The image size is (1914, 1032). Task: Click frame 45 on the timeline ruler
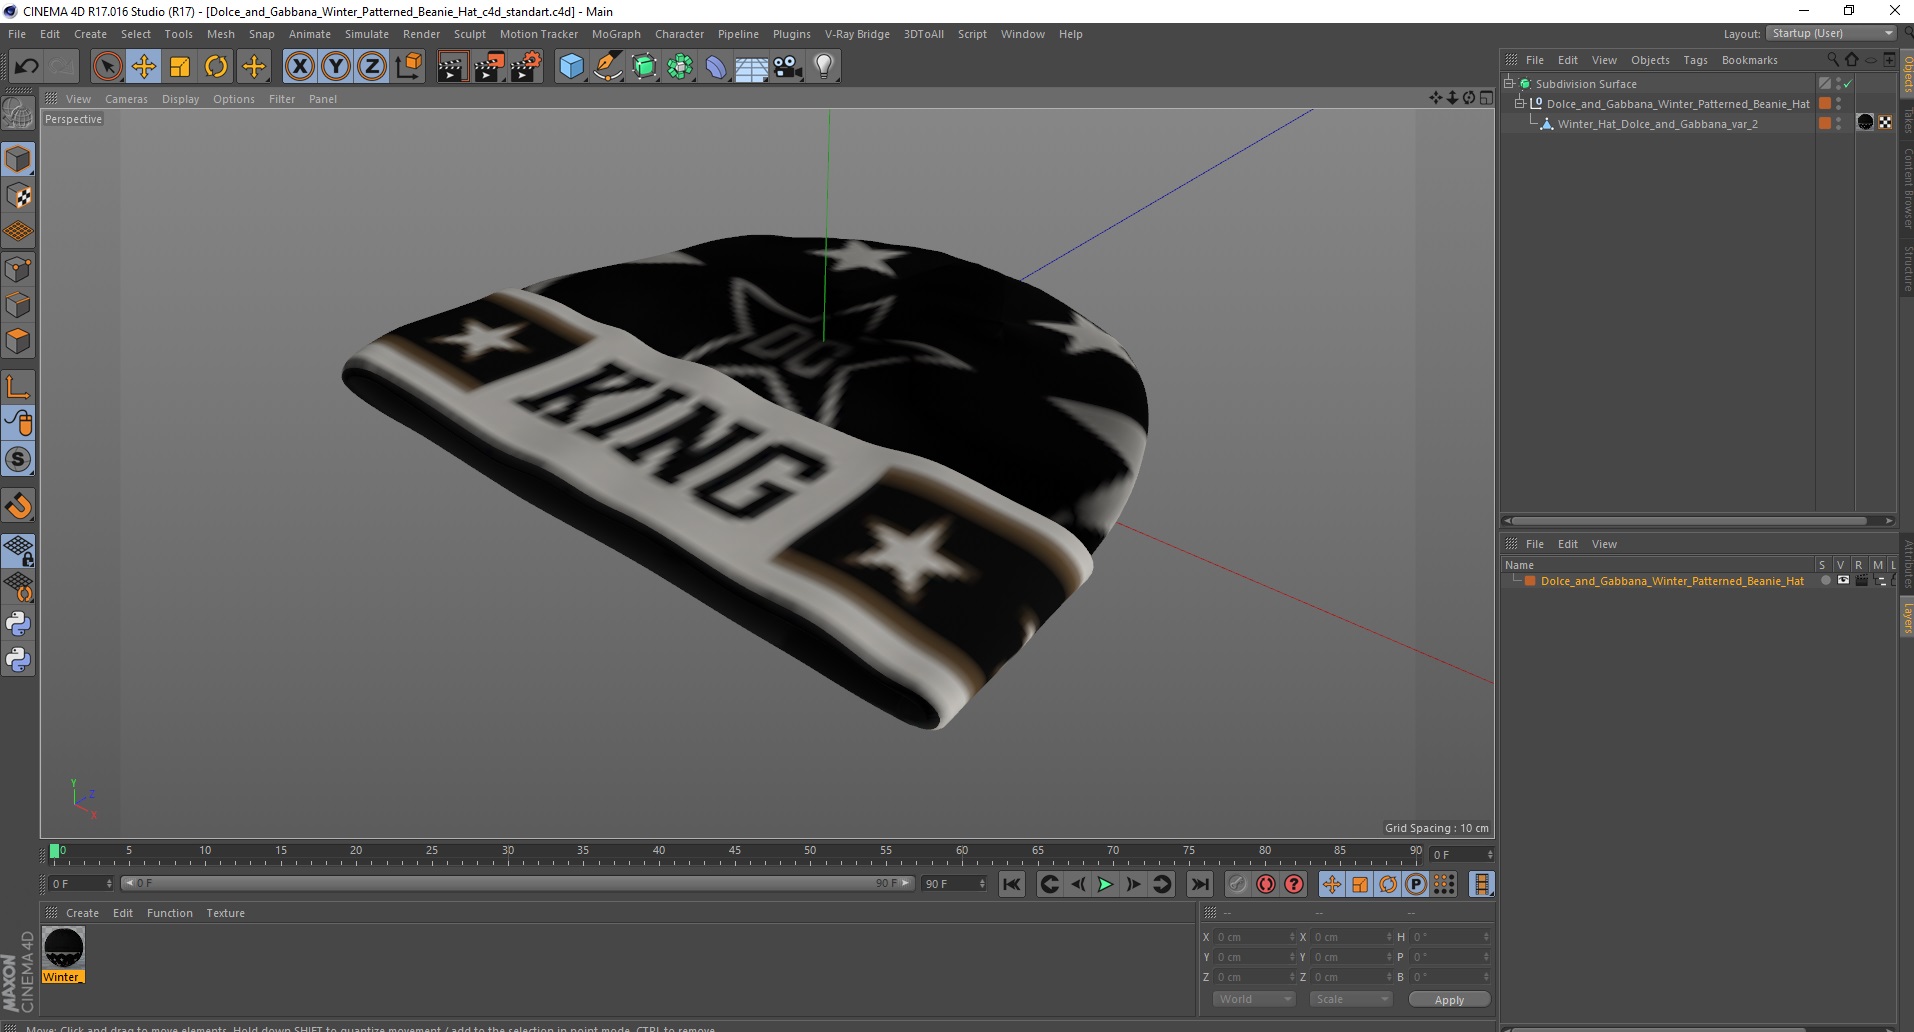point(734,853)
